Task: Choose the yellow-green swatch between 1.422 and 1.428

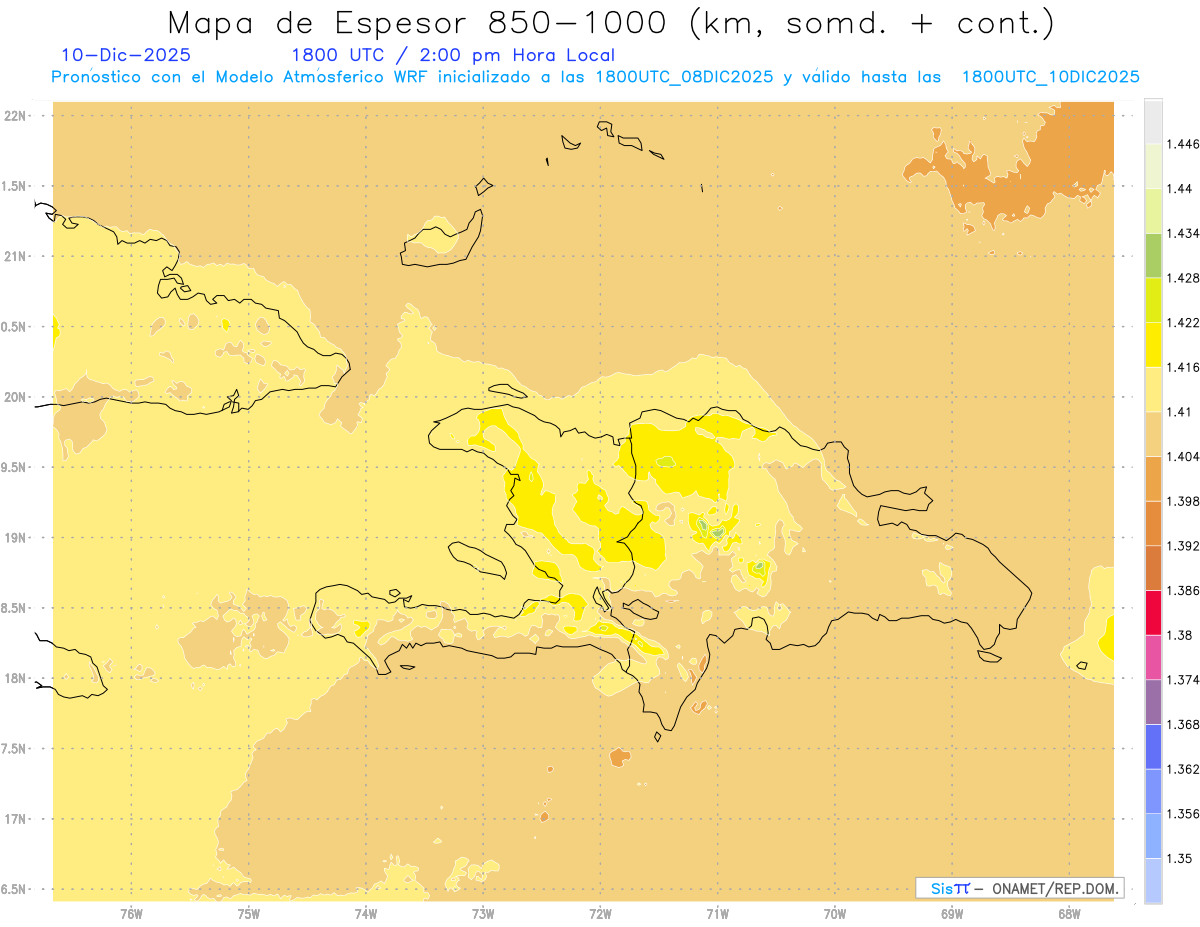Action: click(1153, 300)
